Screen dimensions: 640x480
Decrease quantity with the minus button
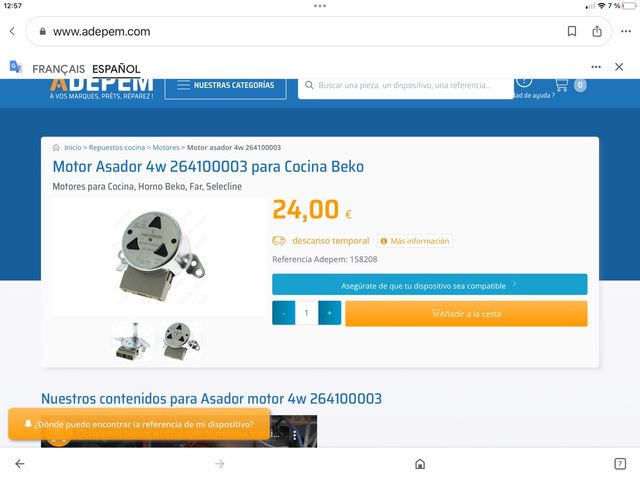tap(284, 313)
